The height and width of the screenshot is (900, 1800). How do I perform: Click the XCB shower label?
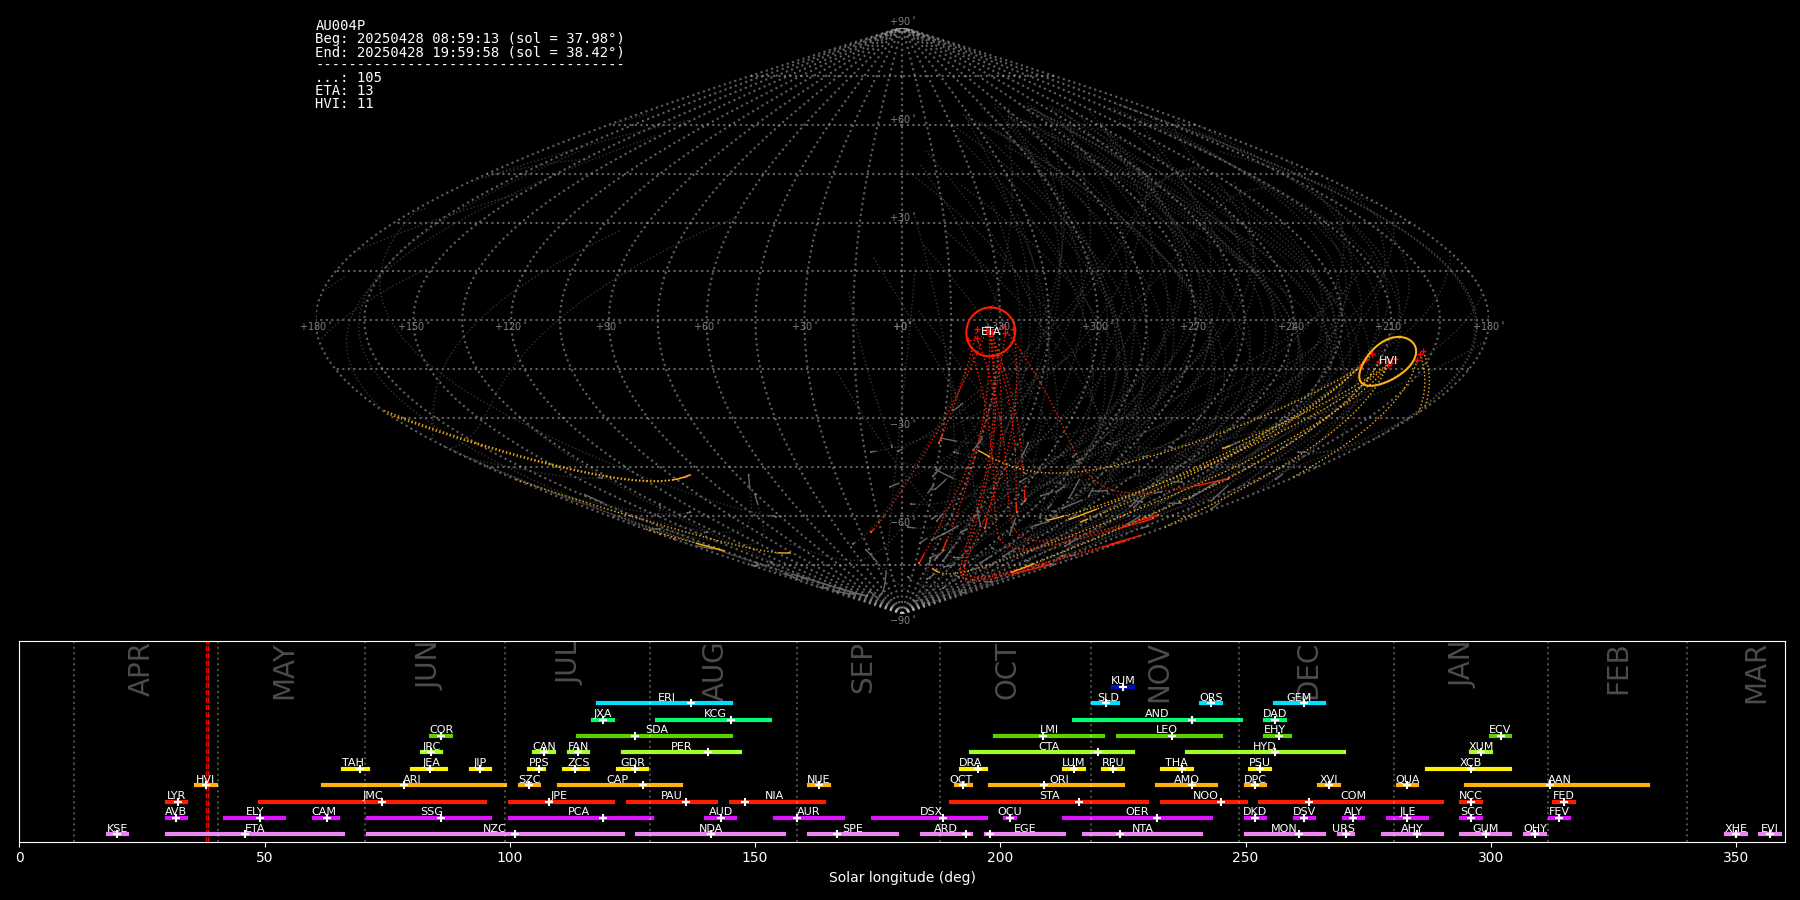click(x=1470, y=763)
